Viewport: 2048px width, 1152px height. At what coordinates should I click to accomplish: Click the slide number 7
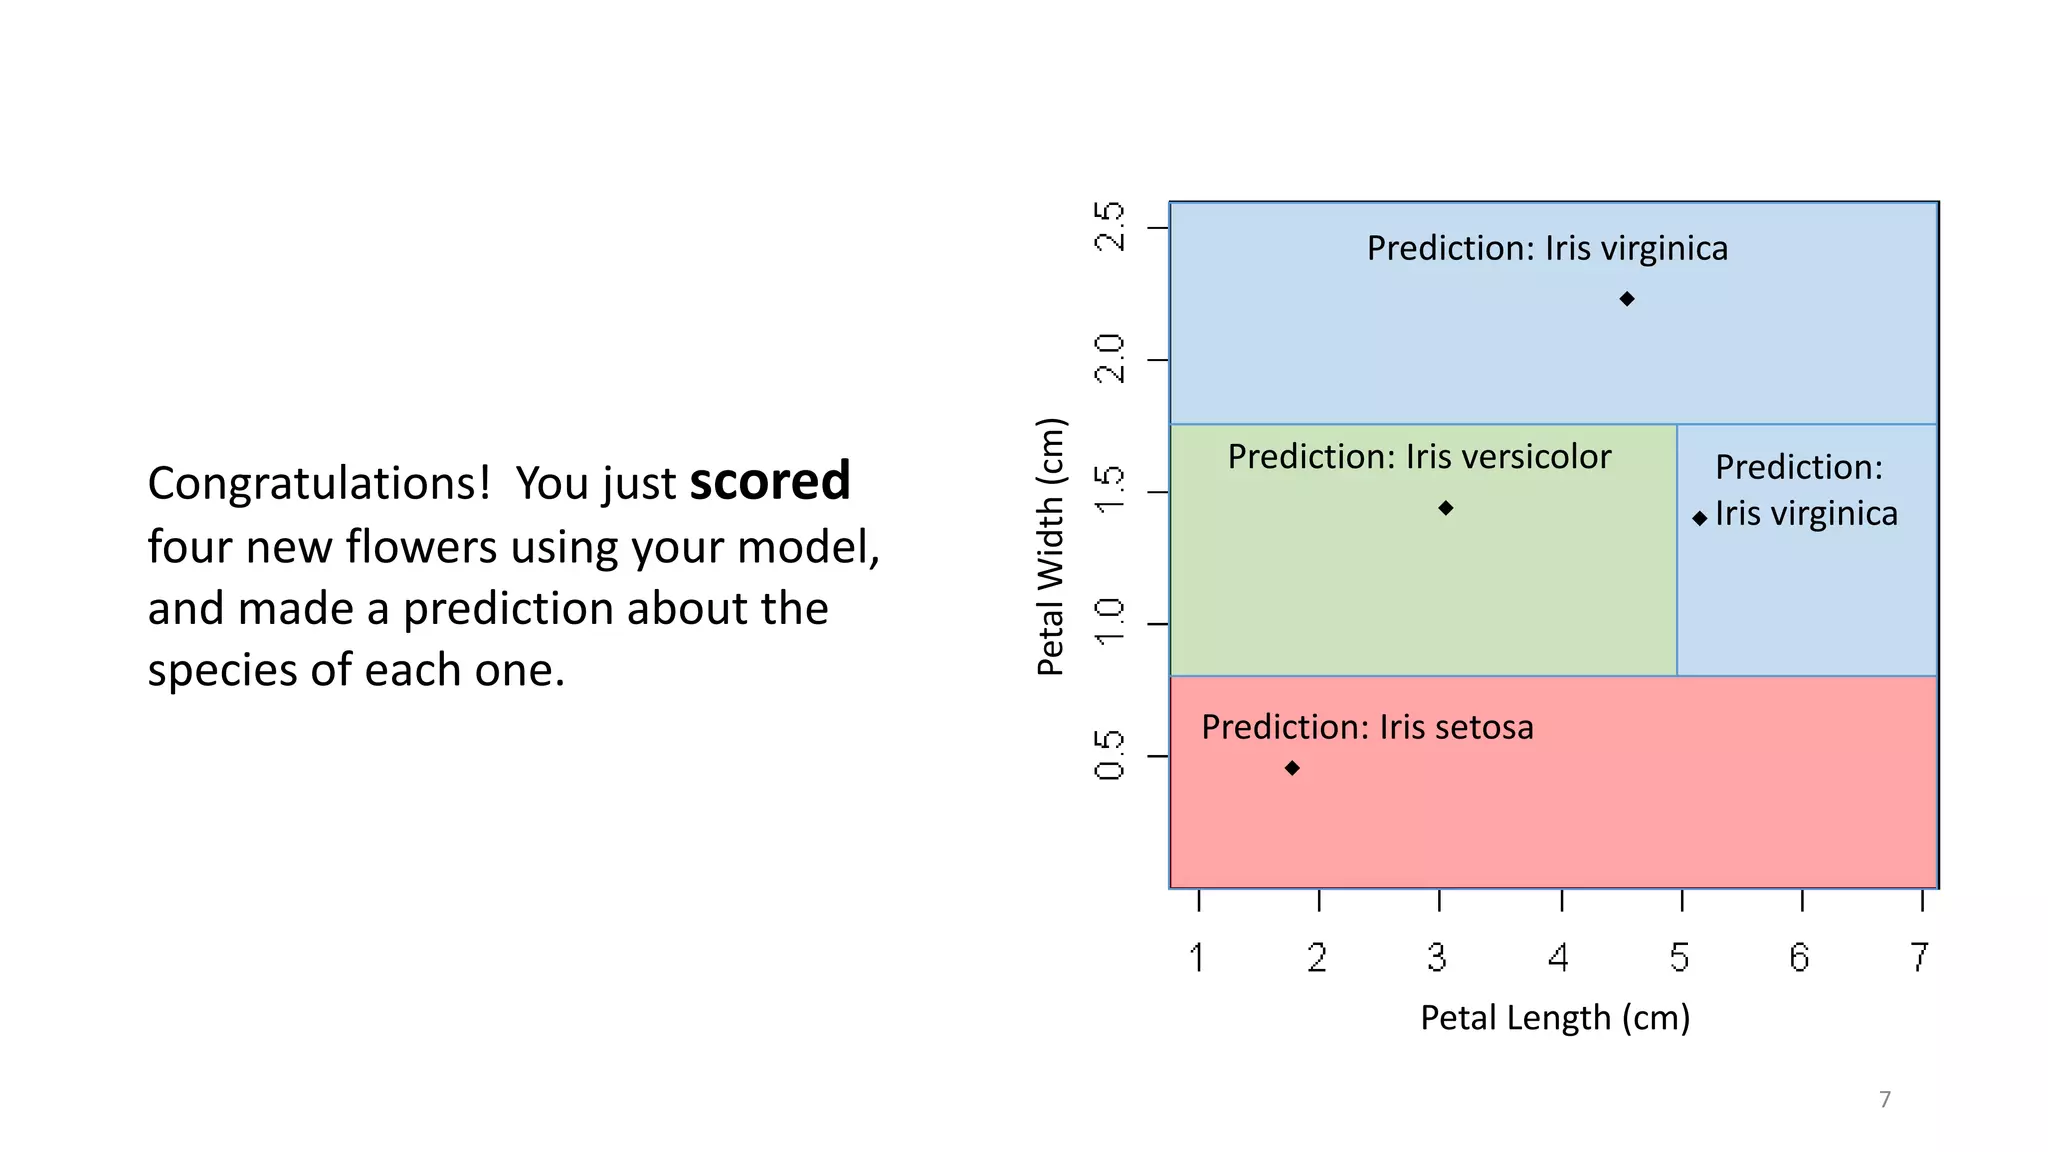[x=1885, y=1099]
